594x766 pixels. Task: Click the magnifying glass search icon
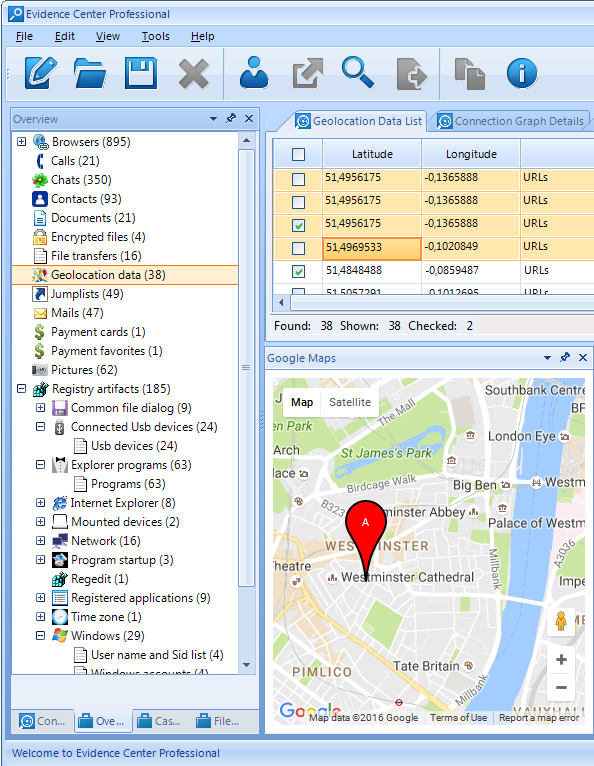[x=358, y=72]
